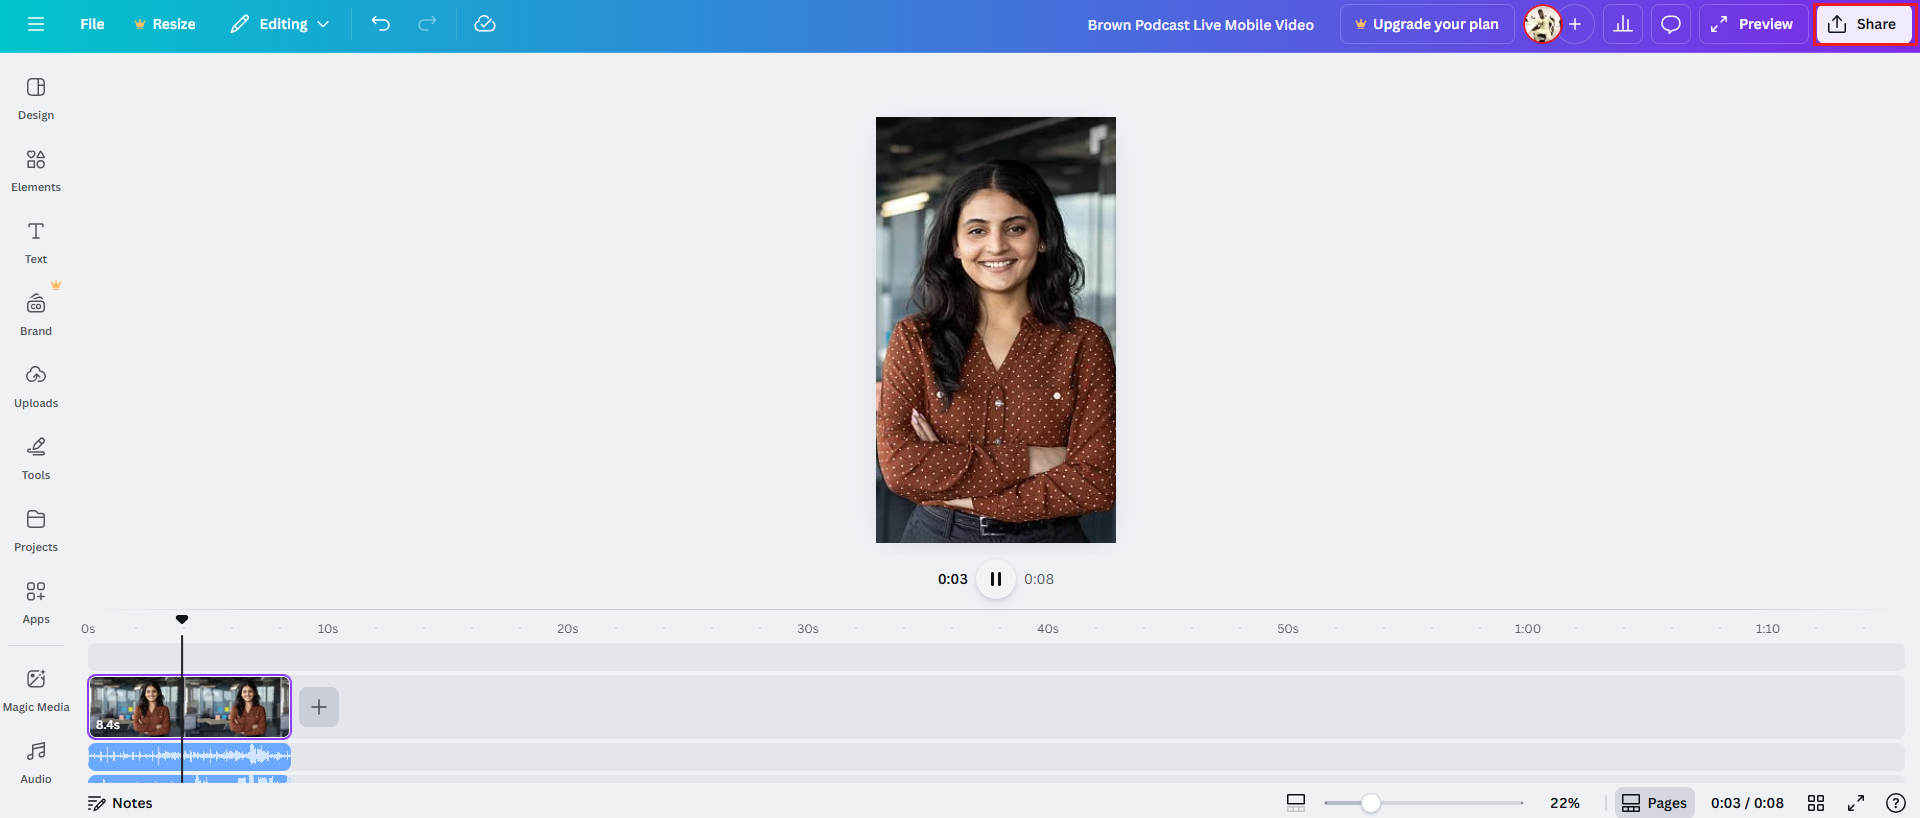
Task: Open the hamburger main menu
Action: point(36,24)
